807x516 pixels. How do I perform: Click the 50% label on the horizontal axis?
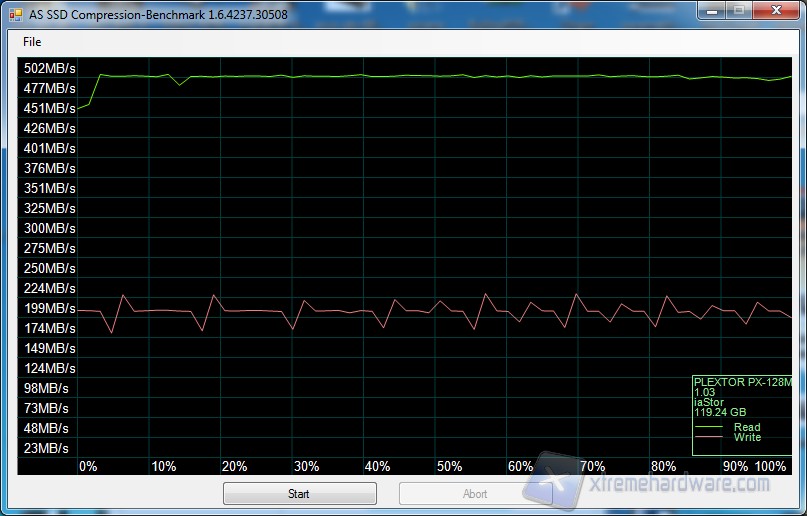click(x=449, y=466)
